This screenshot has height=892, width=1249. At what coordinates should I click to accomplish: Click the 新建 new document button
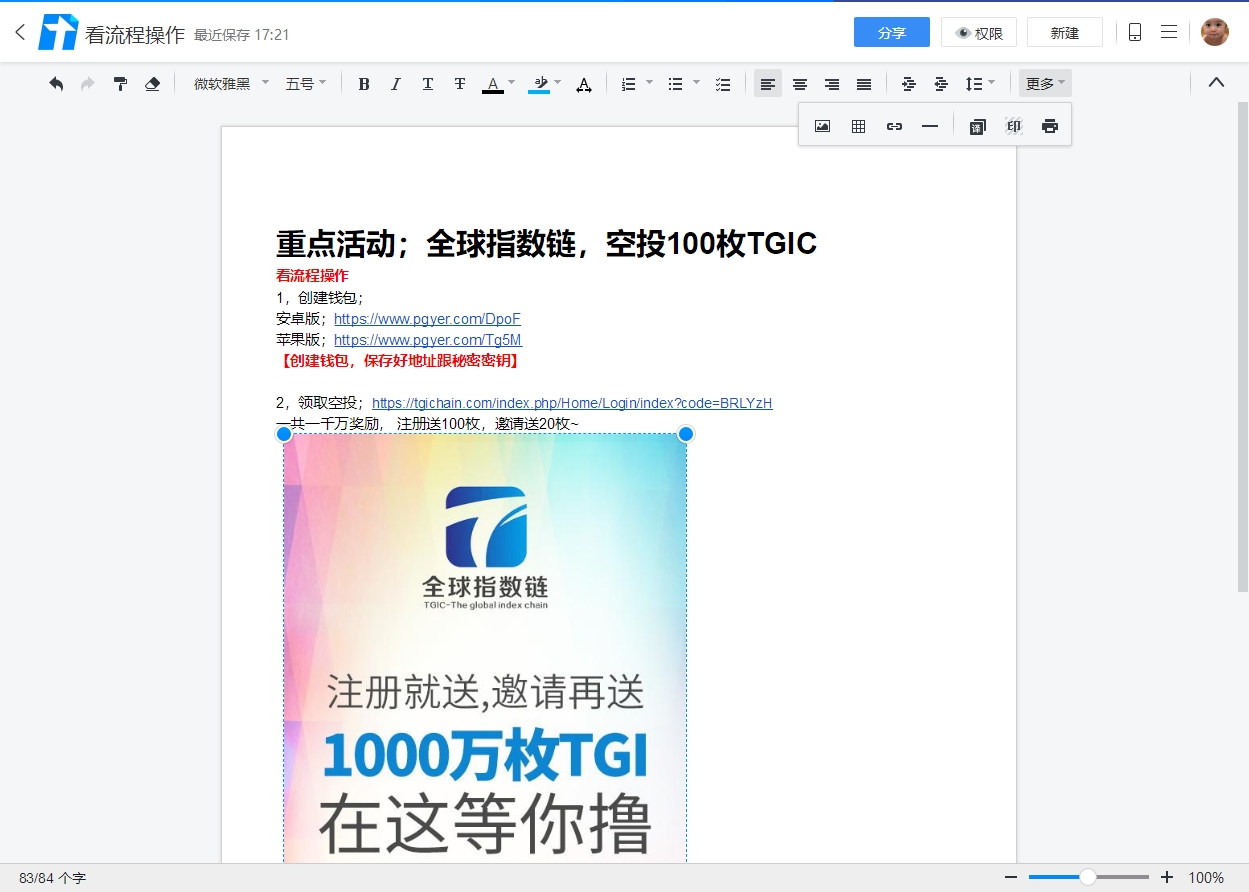click(x=1065, y=32)
